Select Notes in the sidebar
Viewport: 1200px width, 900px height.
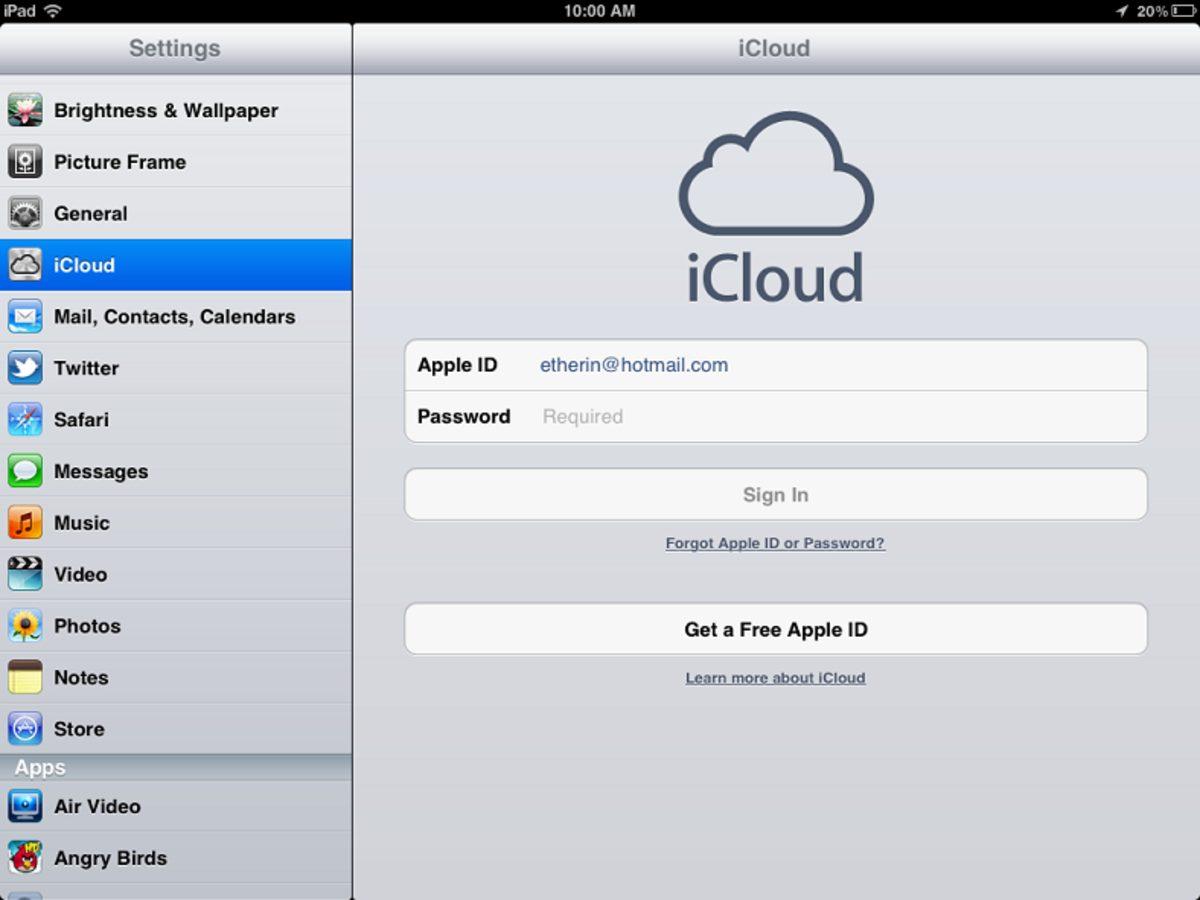175,677
